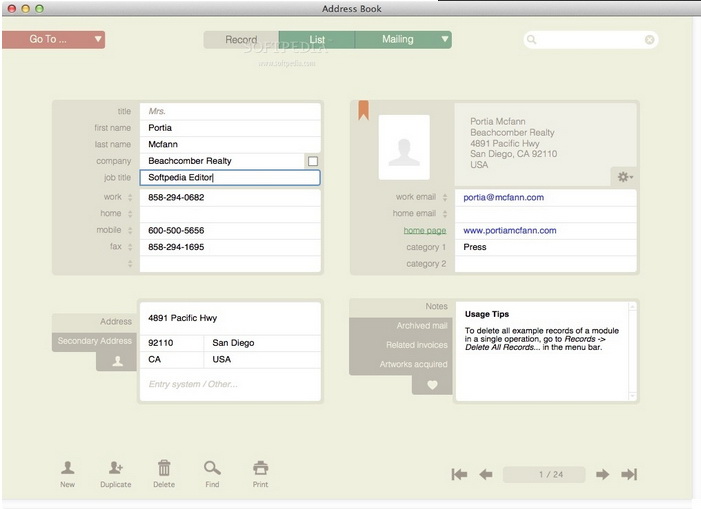Change the work email label stepper
This screenshot has width=701, height=510.
[445, 197]
